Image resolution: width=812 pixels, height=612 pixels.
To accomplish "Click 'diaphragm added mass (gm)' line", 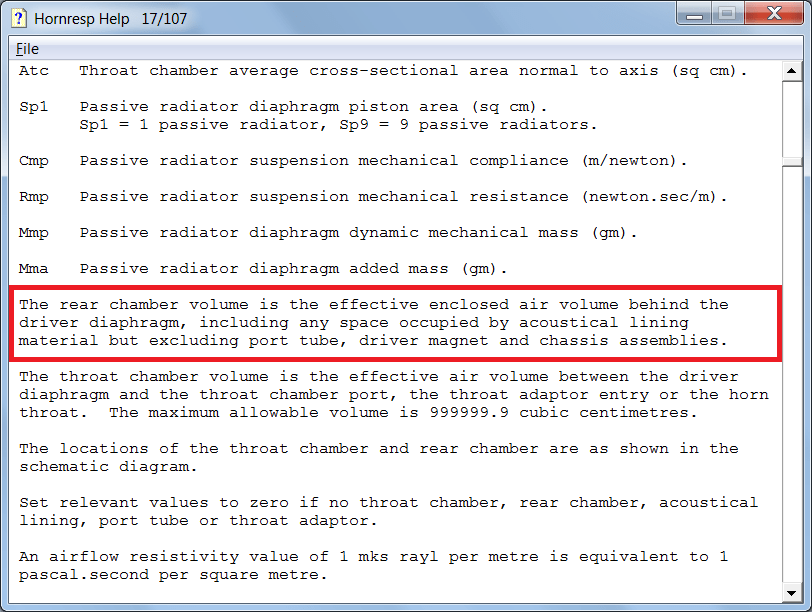I will coord(293,269).
